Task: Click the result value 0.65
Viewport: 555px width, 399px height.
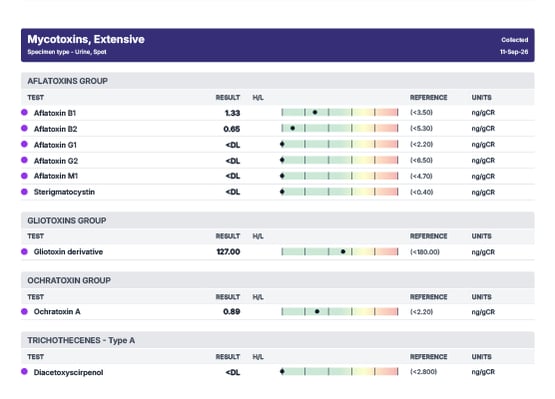Action: pyautogui.click(x=231, y=129)
